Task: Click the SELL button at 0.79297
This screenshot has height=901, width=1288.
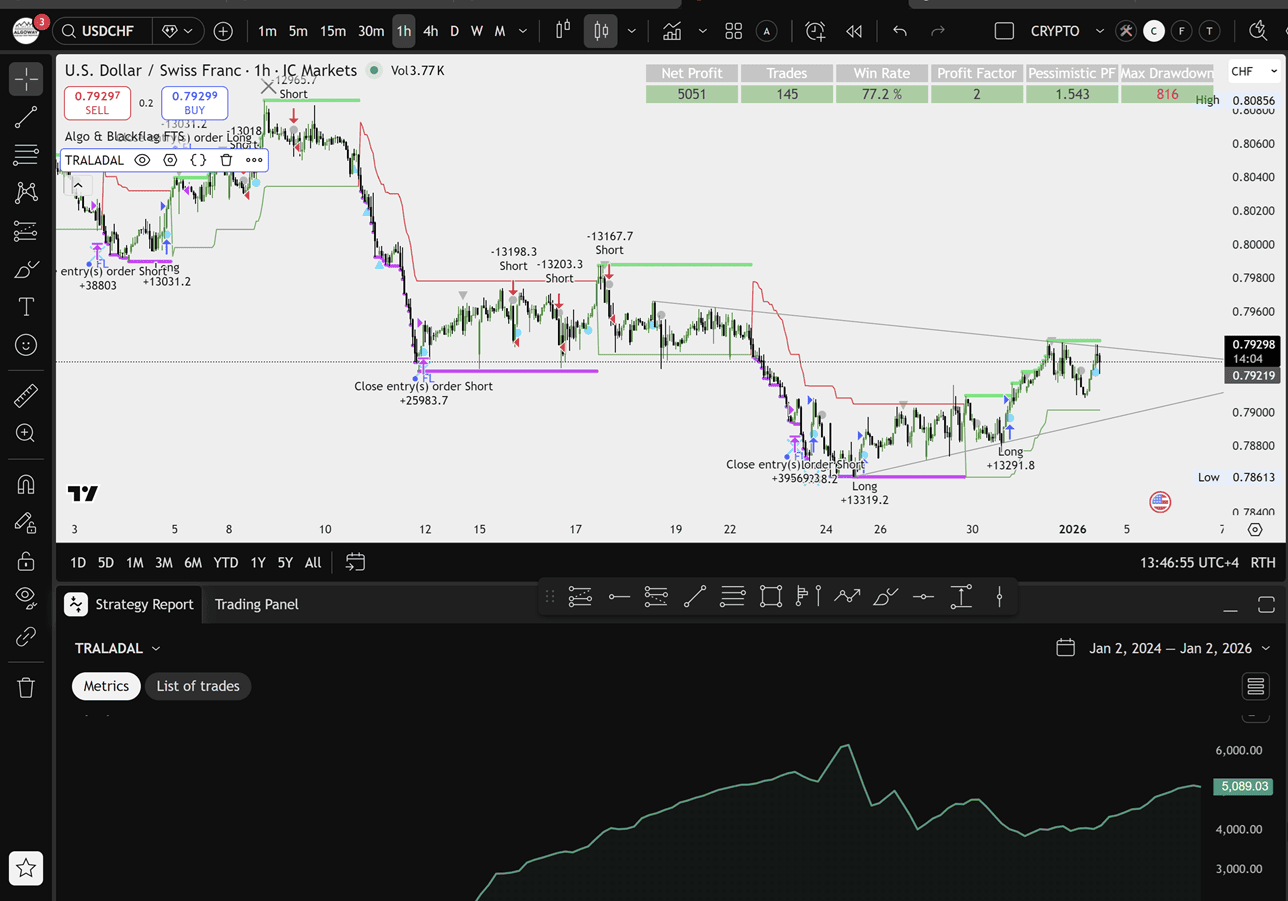Action: pos(97,104)
